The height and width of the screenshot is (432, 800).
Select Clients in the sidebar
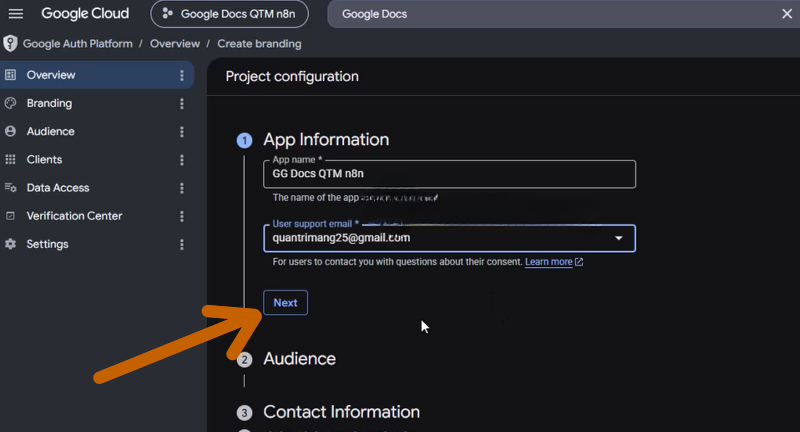(x=97, y=160)
